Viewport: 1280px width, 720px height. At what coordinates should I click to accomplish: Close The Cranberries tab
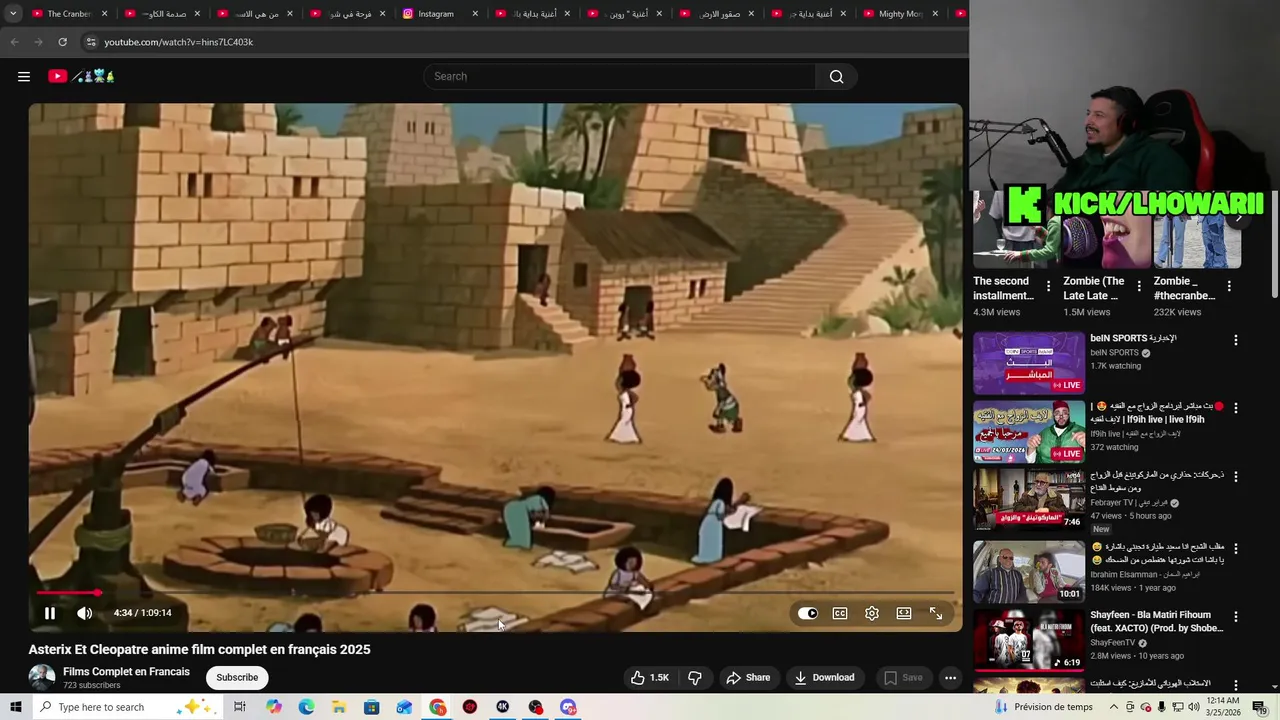click(x=104, y=14)
